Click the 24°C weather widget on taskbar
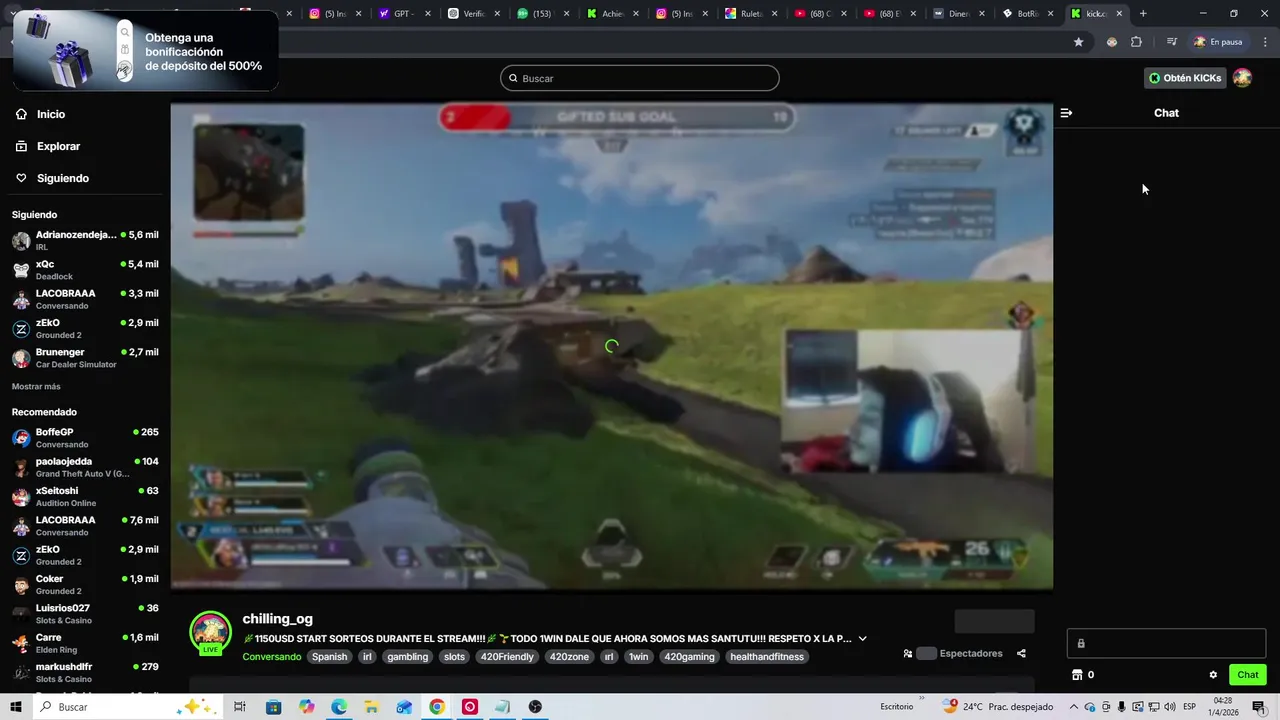The image size is (1280, 720). 997,707
